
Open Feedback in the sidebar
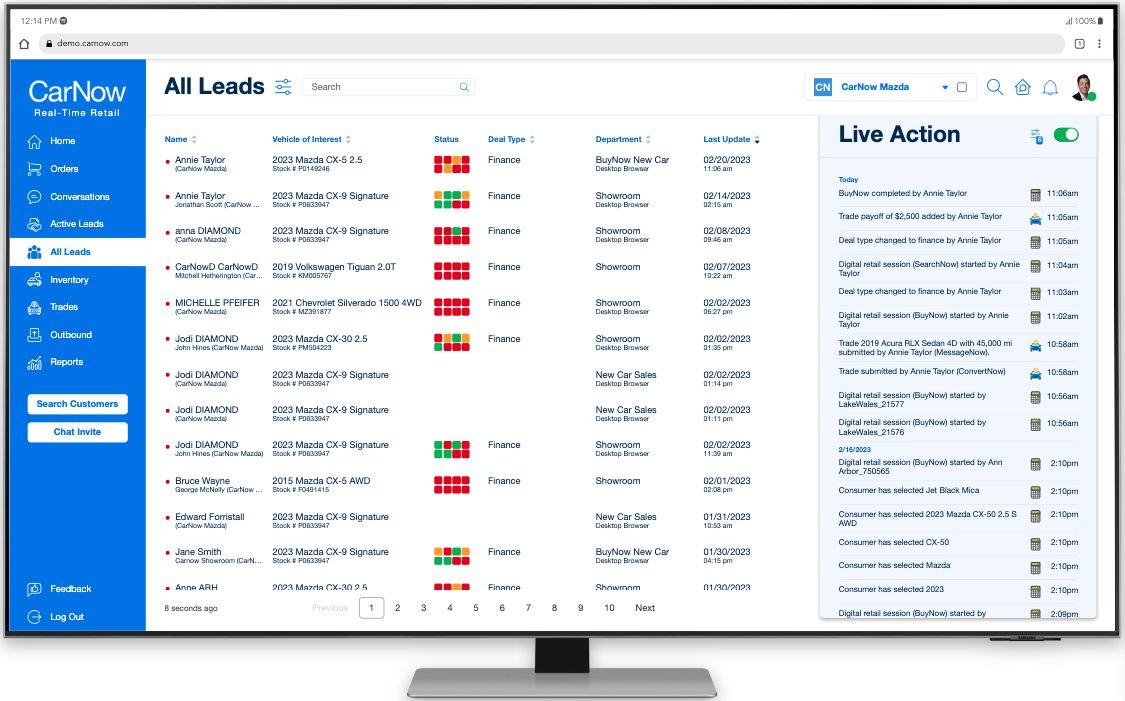(x=70, y=589)
